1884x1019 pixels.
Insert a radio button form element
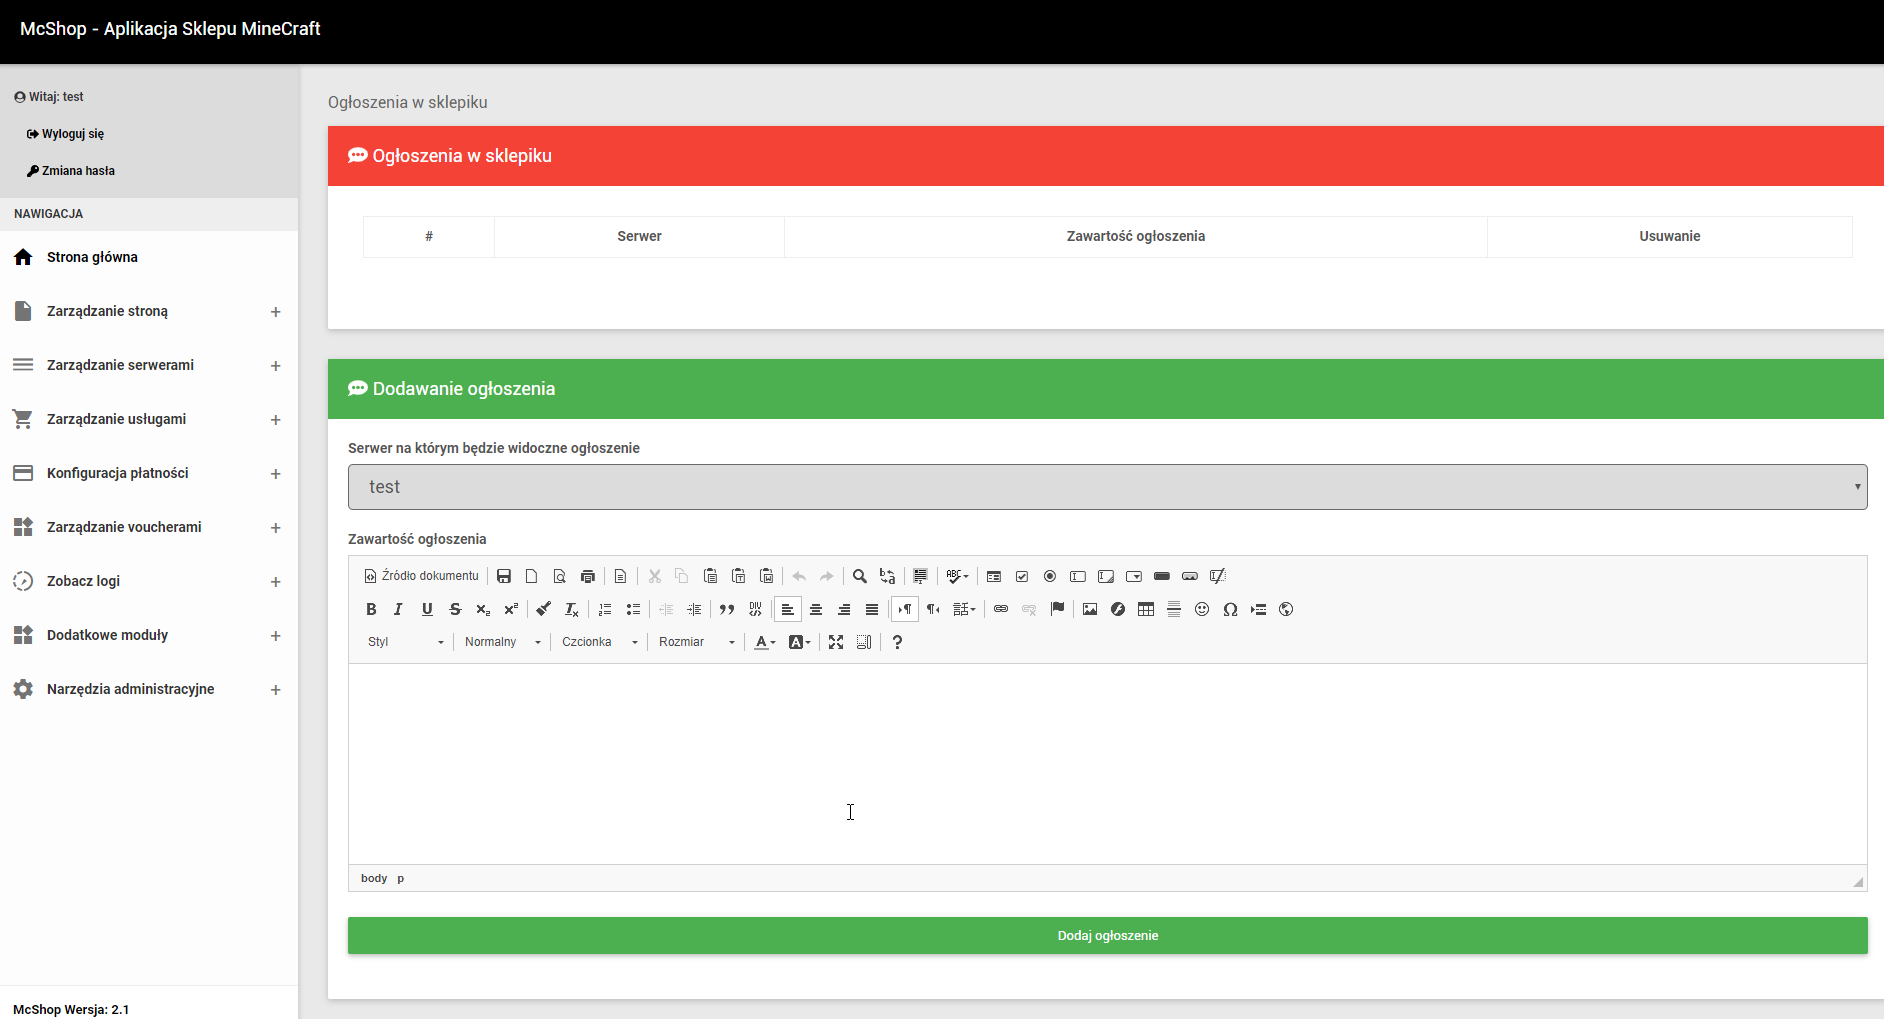pyautogui.click(x=1050, y=576)
